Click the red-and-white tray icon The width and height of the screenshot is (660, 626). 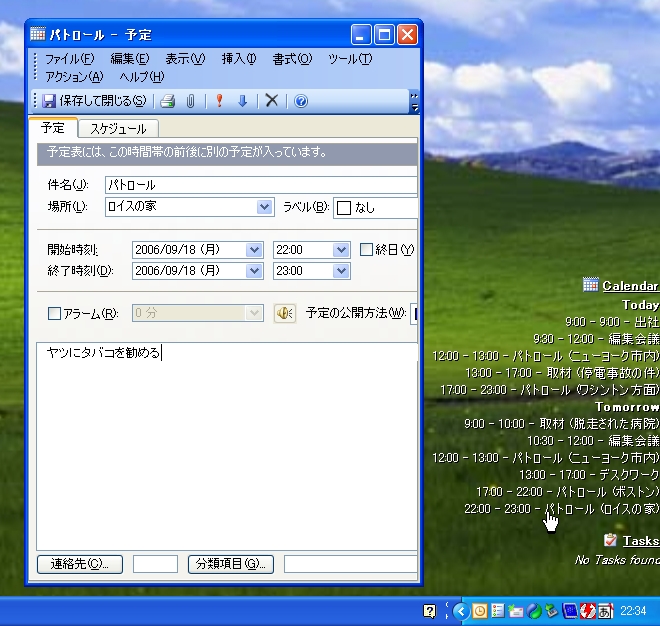(588, 611)
